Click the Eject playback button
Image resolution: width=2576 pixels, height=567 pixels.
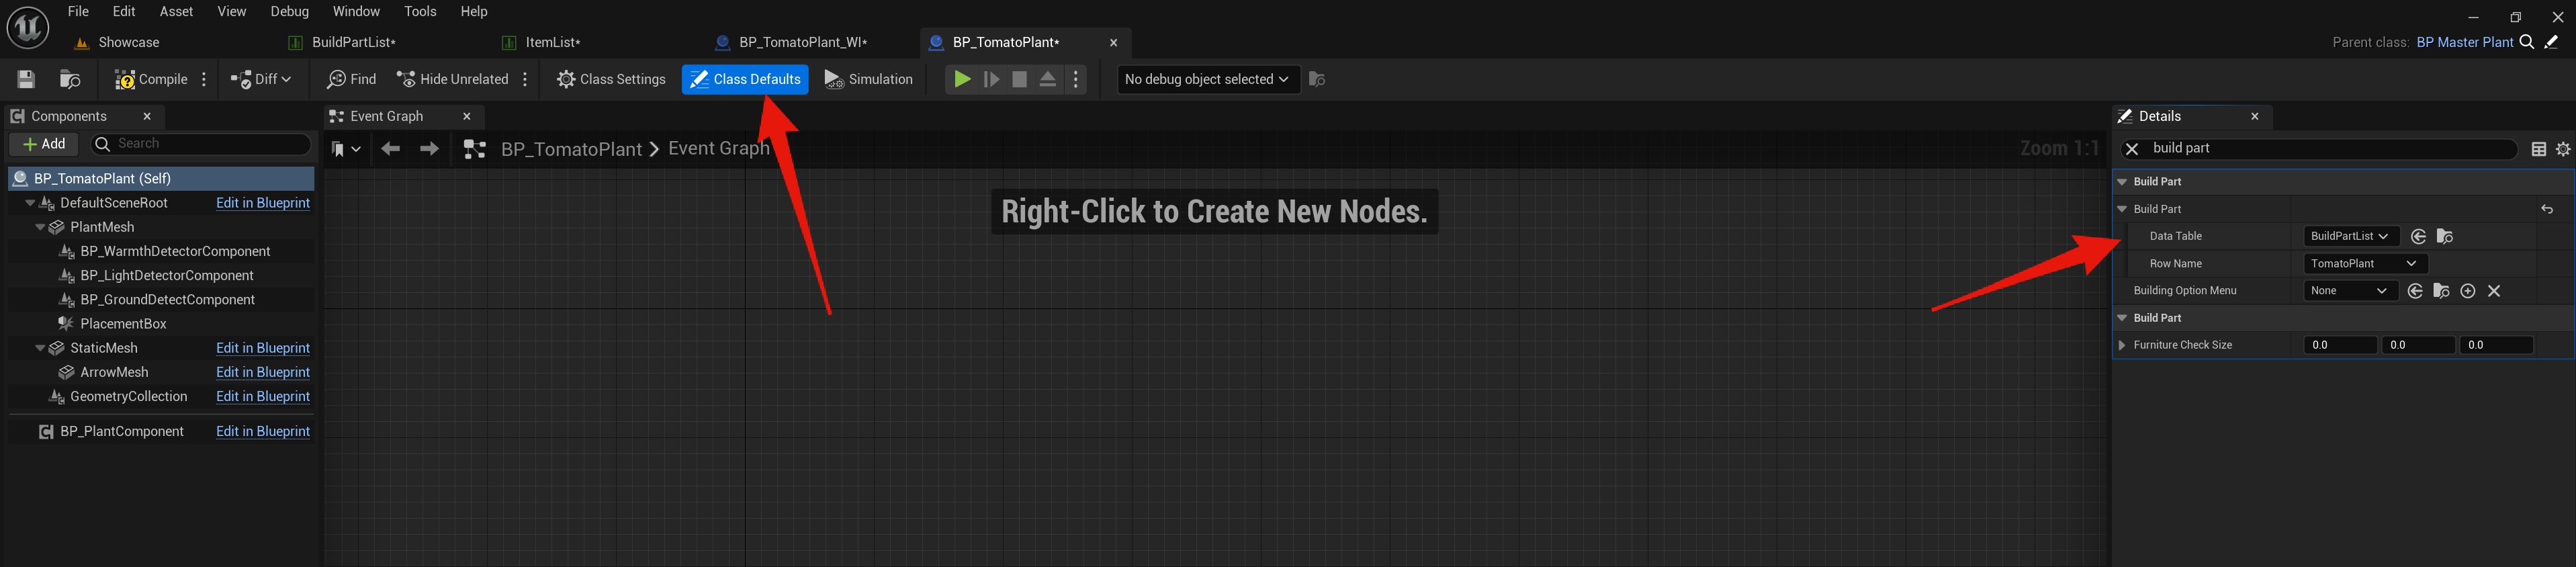[1048, 79]
